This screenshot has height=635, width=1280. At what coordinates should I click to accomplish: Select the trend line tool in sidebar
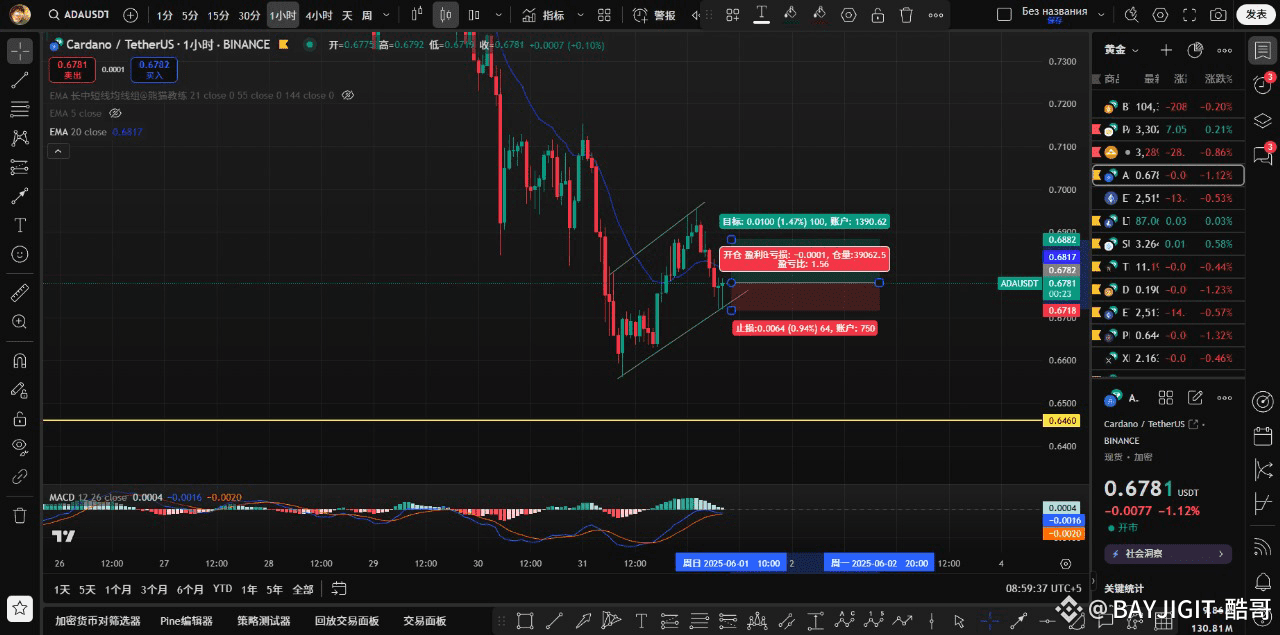coord(20,80)
